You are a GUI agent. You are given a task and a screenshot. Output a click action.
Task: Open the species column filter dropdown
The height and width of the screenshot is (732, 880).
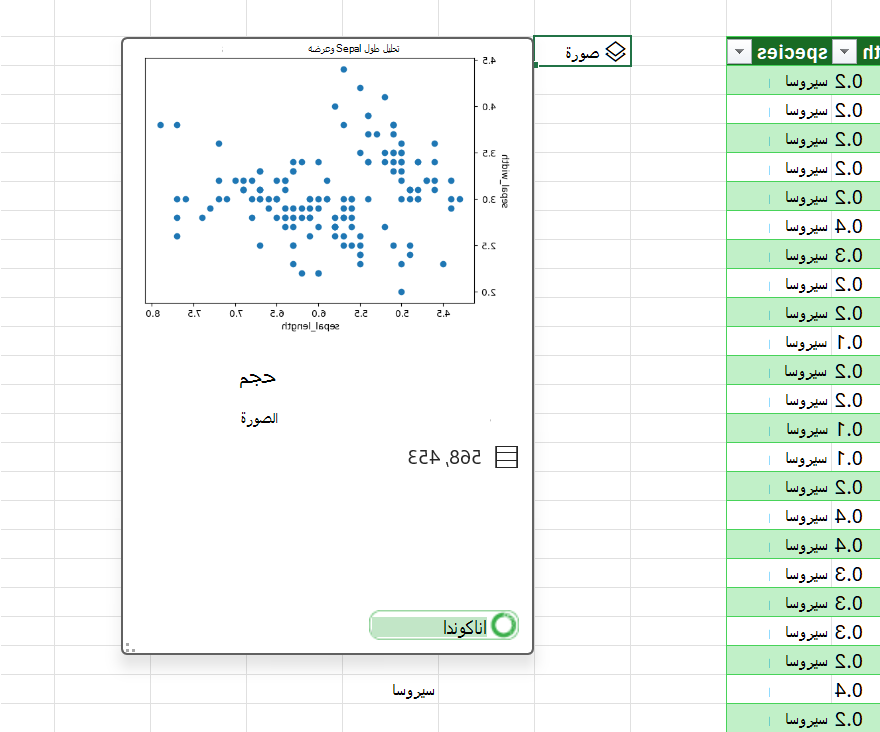click(x=739, y=52)
